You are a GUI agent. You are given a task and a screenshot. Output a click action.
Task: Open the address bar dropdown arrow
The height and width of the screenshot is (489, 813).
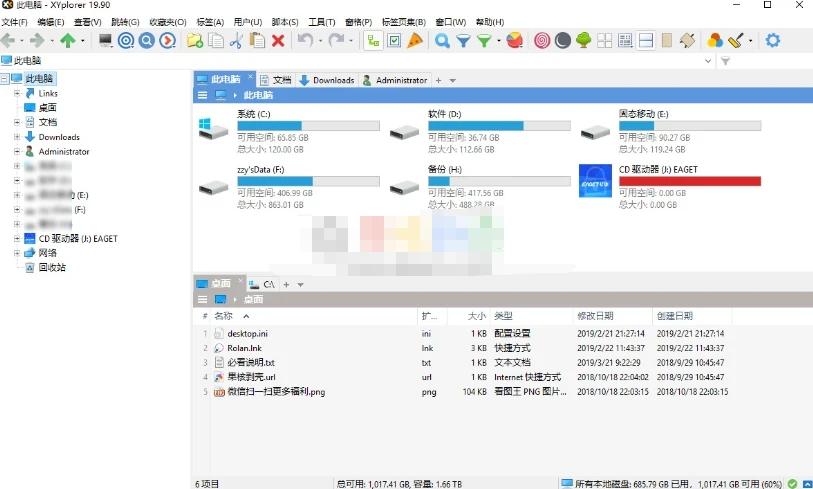click(708, 61)
